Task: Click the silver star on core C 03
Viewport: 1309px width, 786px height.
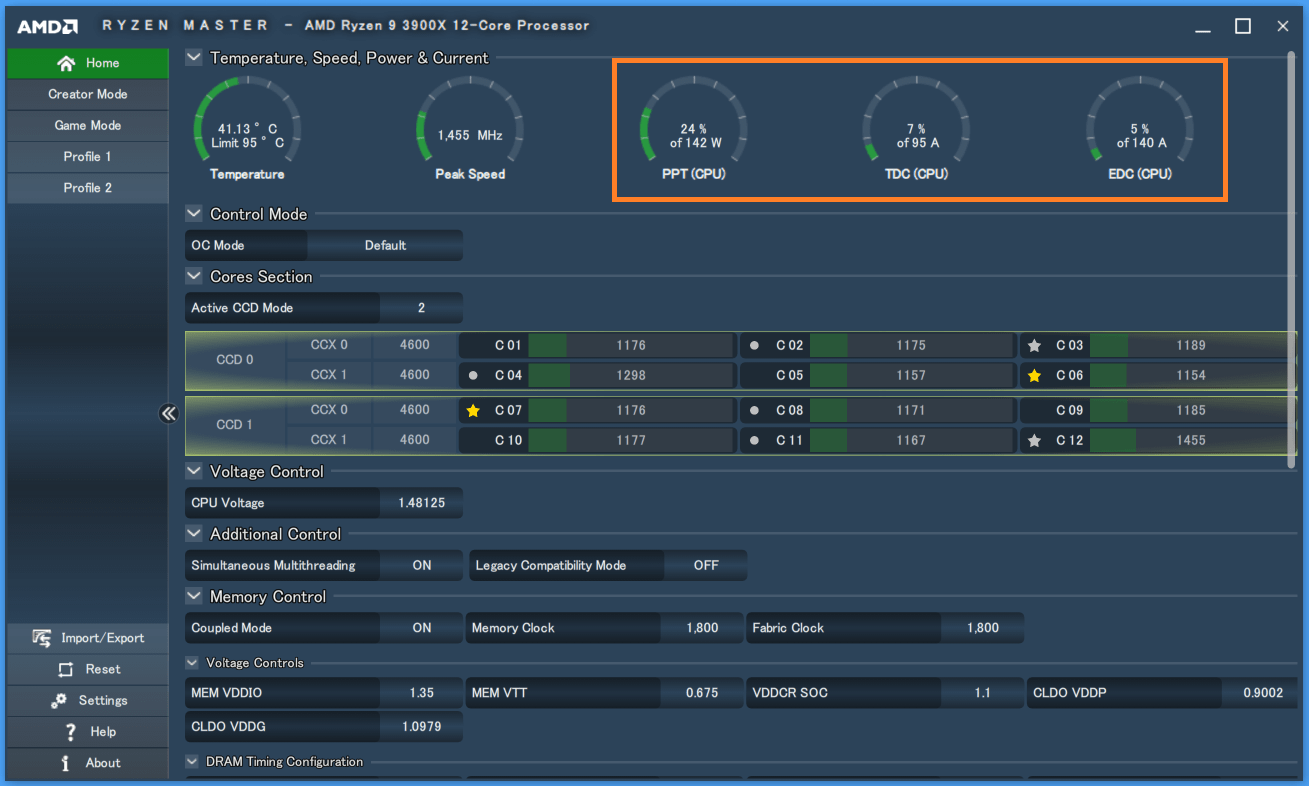Action: pos(1034,345)
